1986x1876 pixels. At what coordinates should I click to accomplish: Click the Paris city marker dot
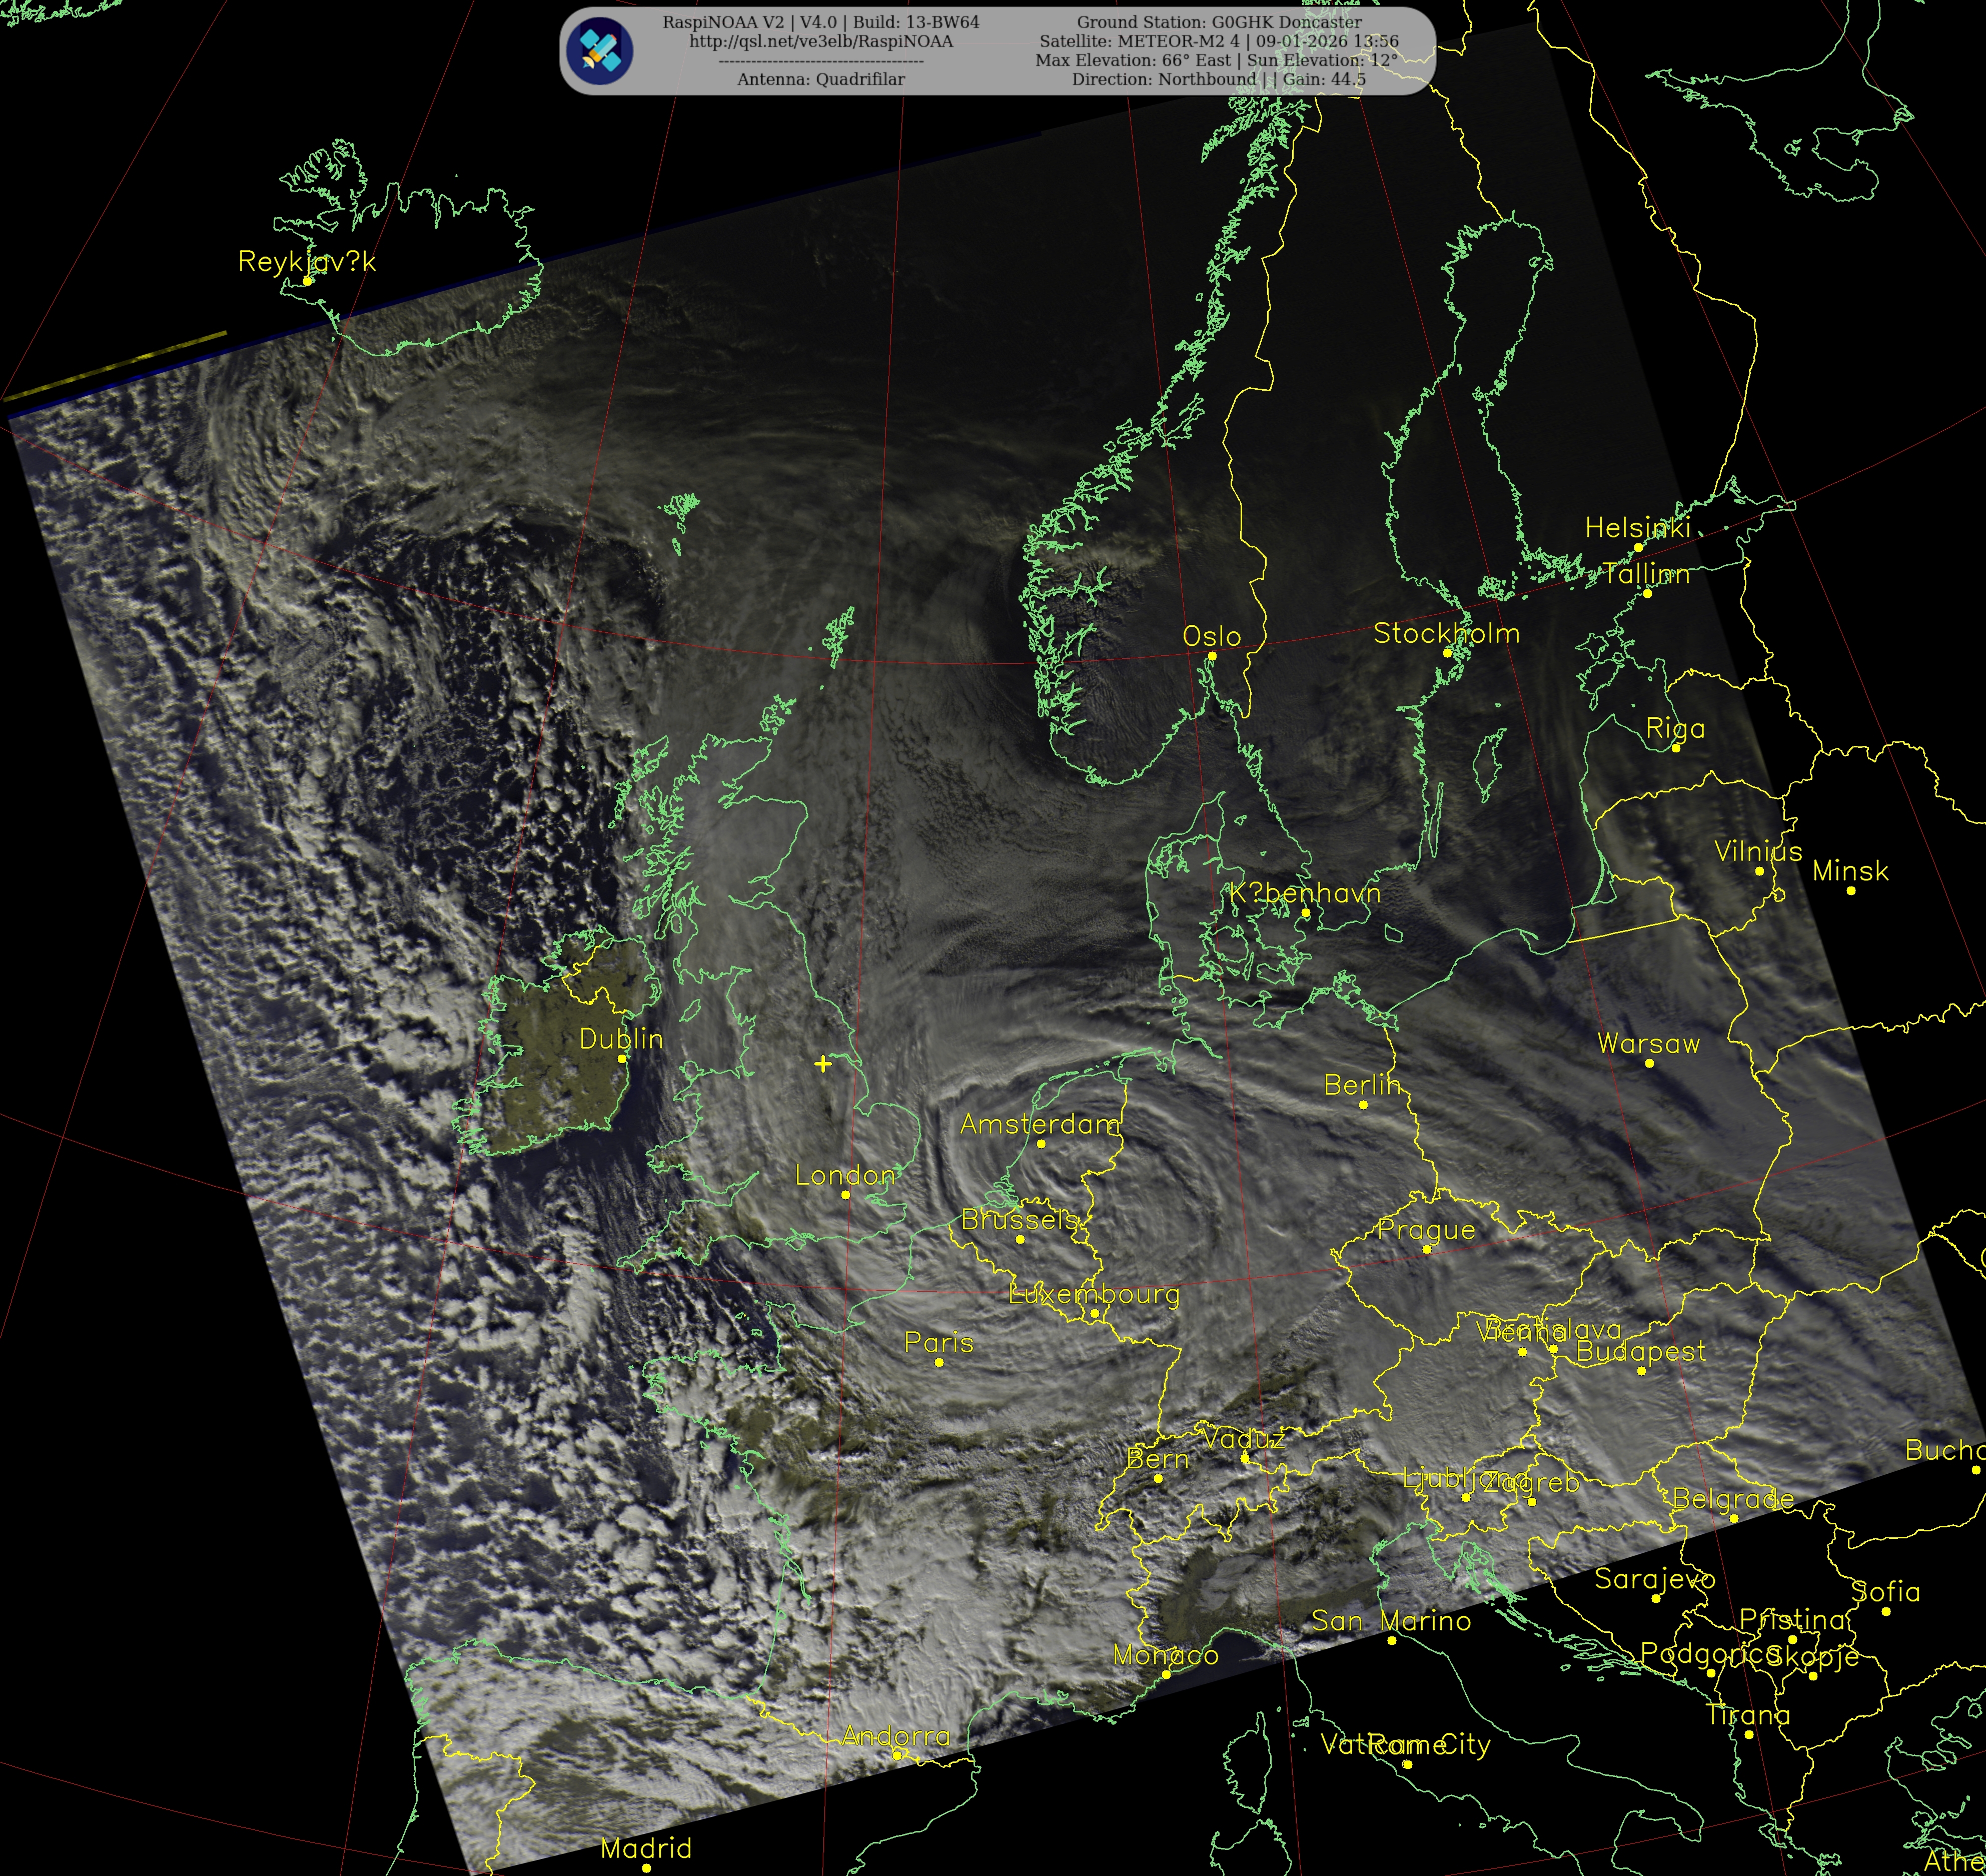[939, 1363]
